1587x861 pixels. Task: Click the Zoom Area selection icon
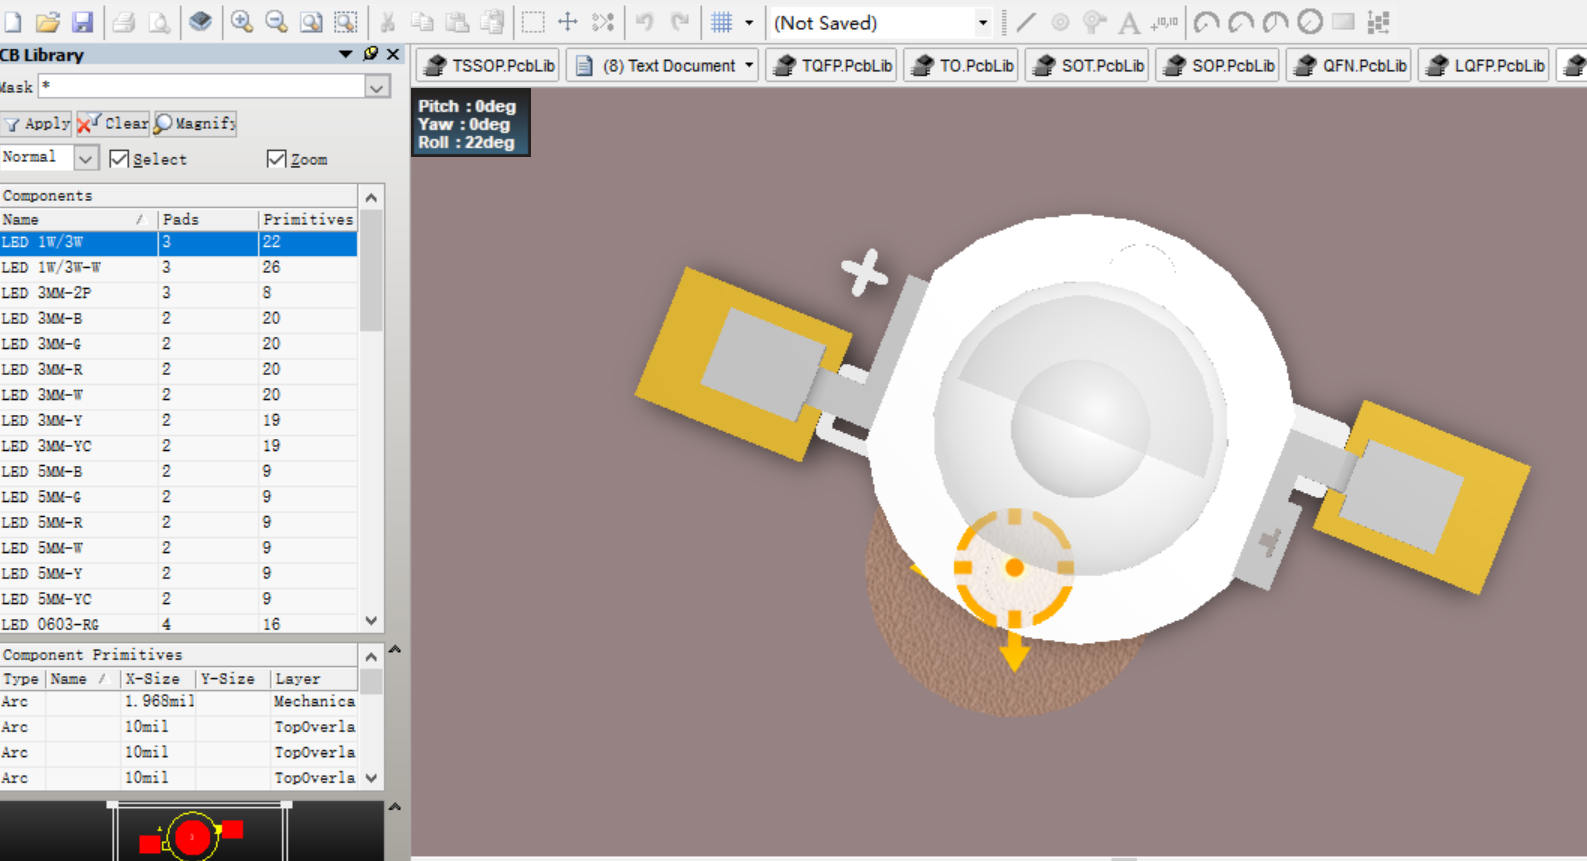click(x=346, y=21)
